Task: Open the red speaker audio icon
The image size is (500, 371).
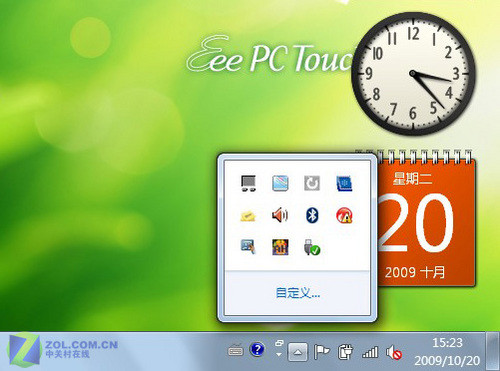Action: pyautogui.click(x=280, y=215)
